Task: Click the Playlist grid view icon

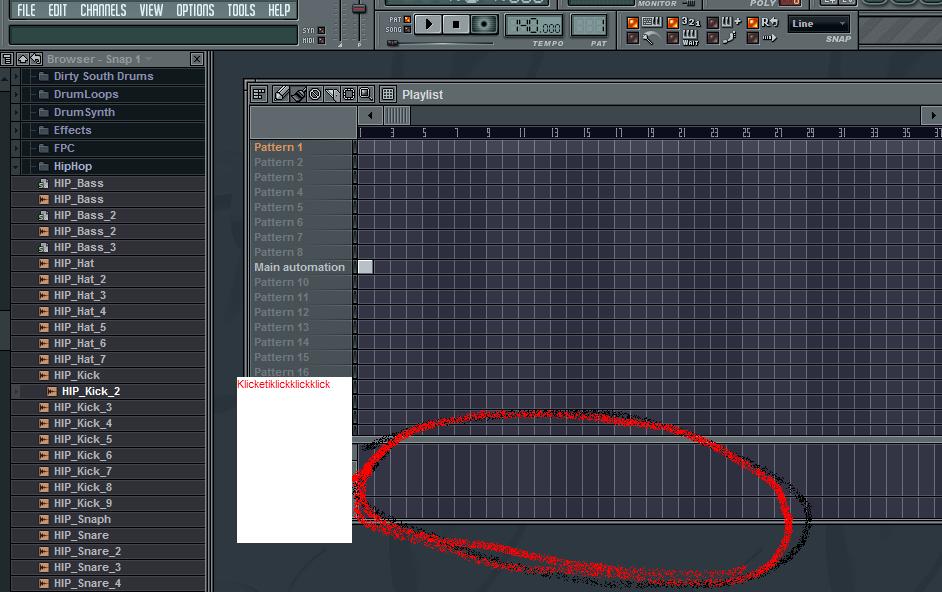Action: (388, 94)
